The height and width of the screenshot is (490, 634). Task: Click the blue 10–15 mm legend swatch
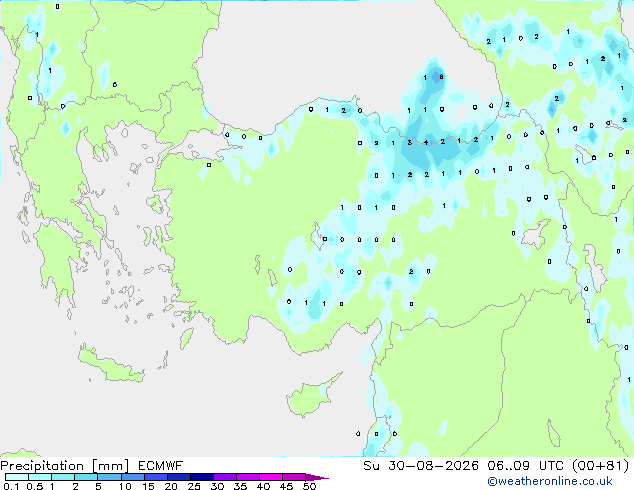tap(133, 477)
